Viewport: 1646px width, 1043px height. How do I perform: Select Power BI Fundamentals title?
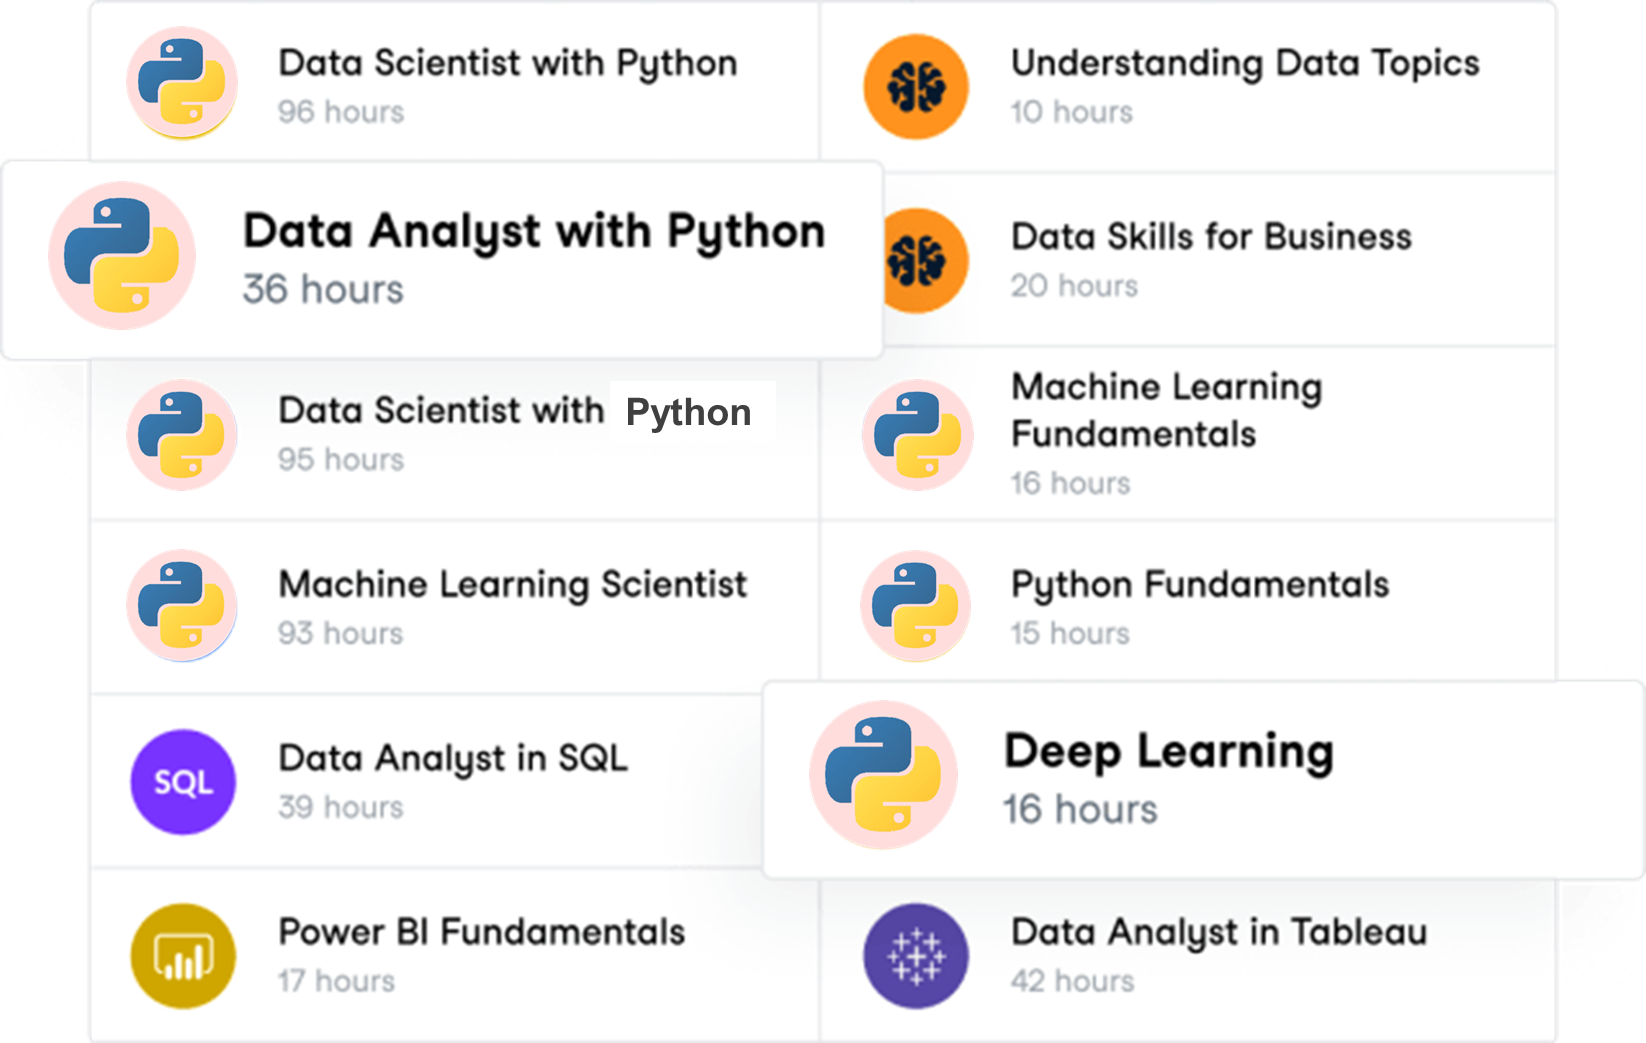point(481,932)
